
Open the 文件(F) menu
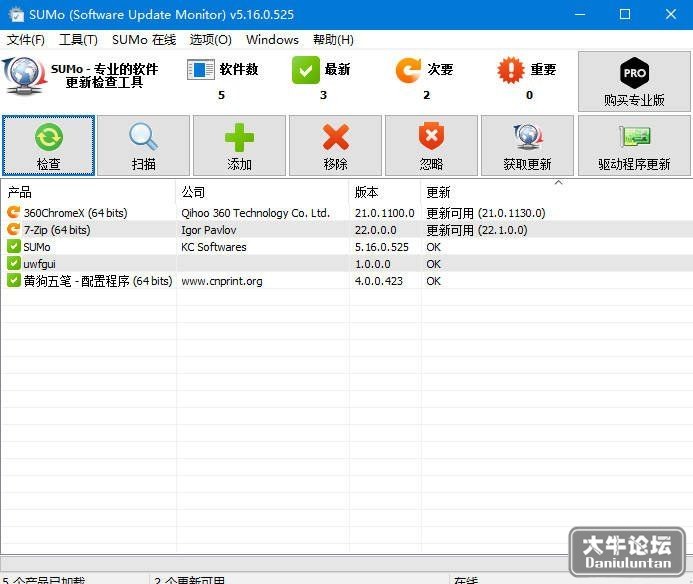pyautogui.click(x=26, y=40)
